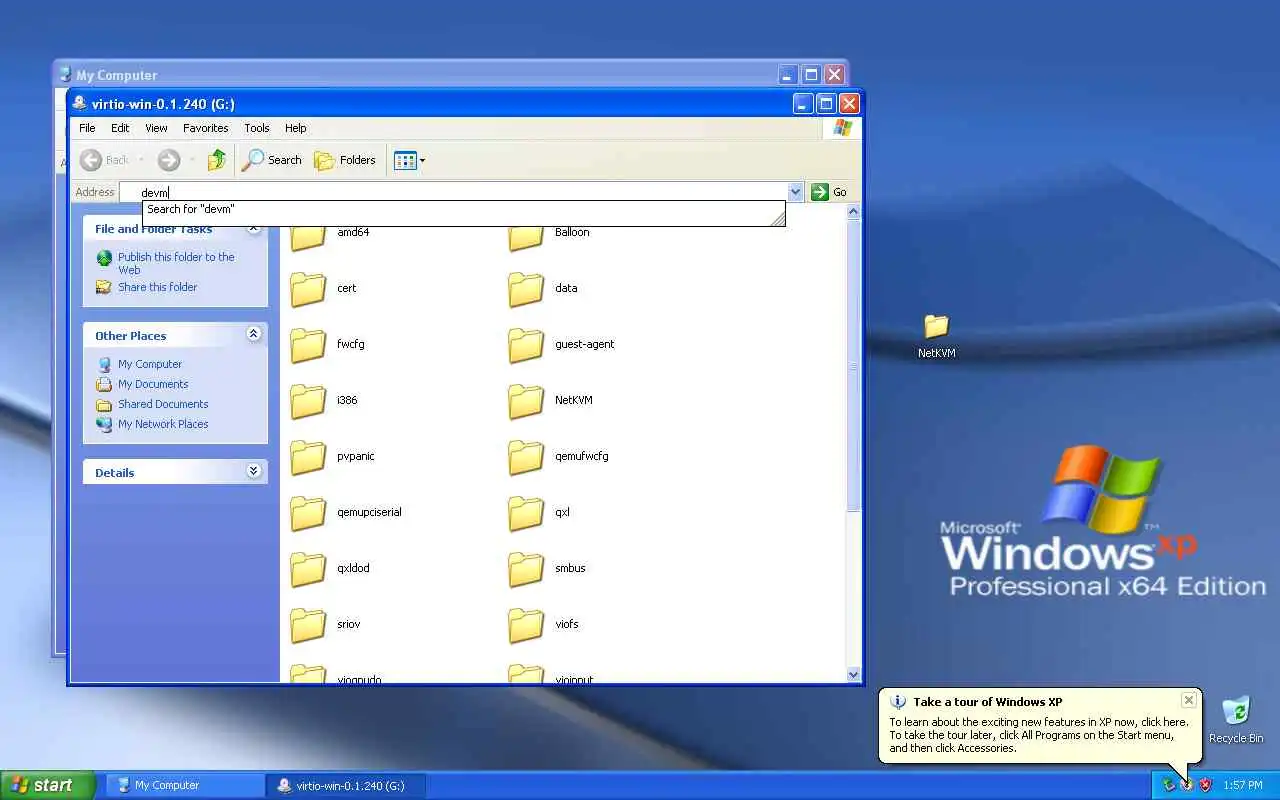Open the Back history dropdown arrow
This screenshot has height=800, width=1280.
[141, 160]
